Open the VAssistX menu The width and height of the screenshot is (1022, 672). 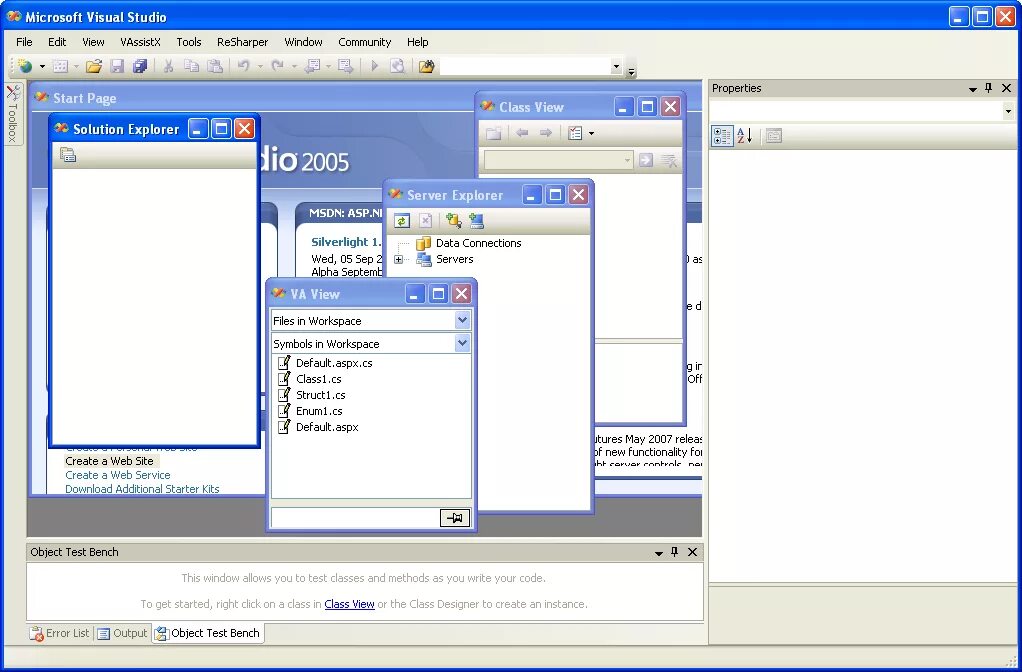[x=140, y=42]
